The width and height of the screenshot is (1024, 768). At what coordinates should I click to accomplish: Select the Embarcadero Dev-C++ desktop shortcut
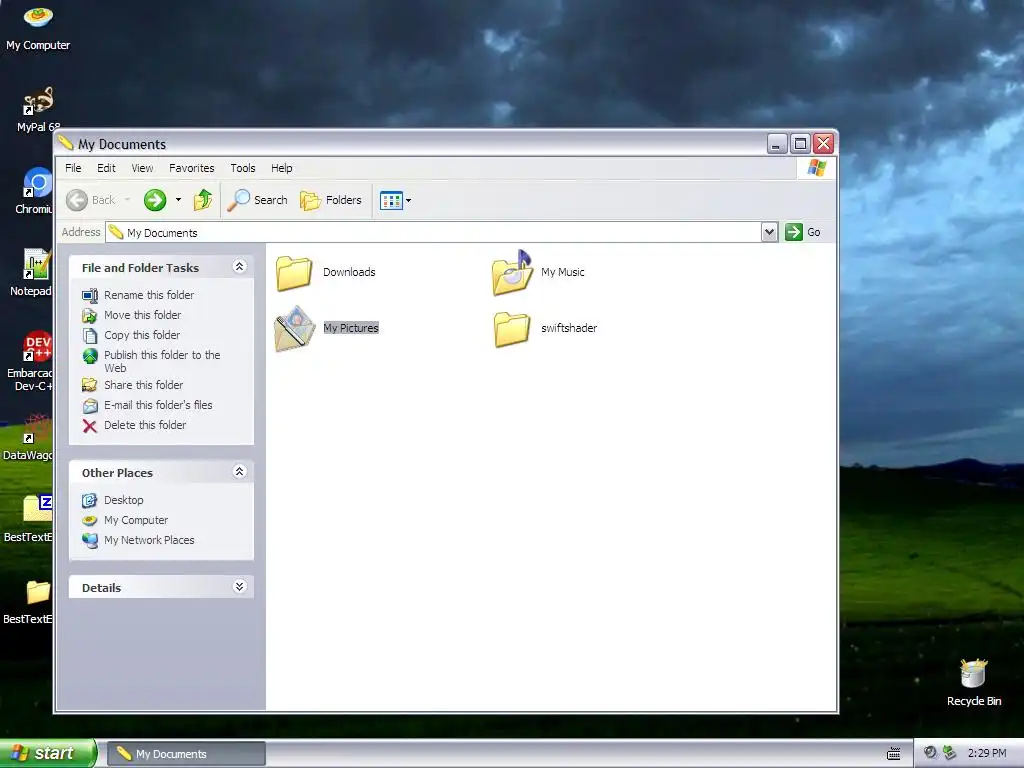tap(30, 360)
